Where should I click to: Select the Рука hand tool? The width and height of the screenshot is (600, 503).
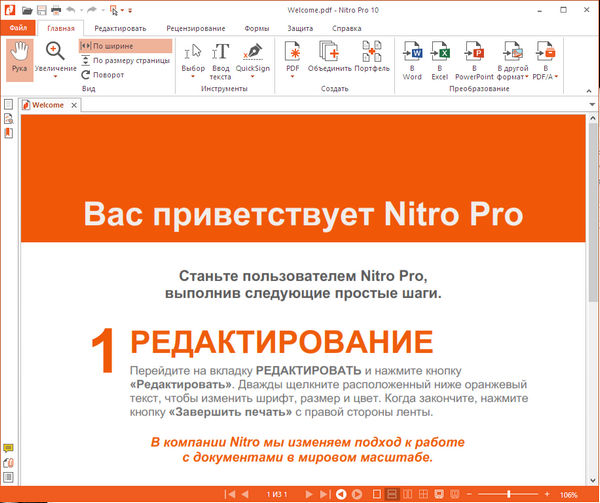click(20, 60)
